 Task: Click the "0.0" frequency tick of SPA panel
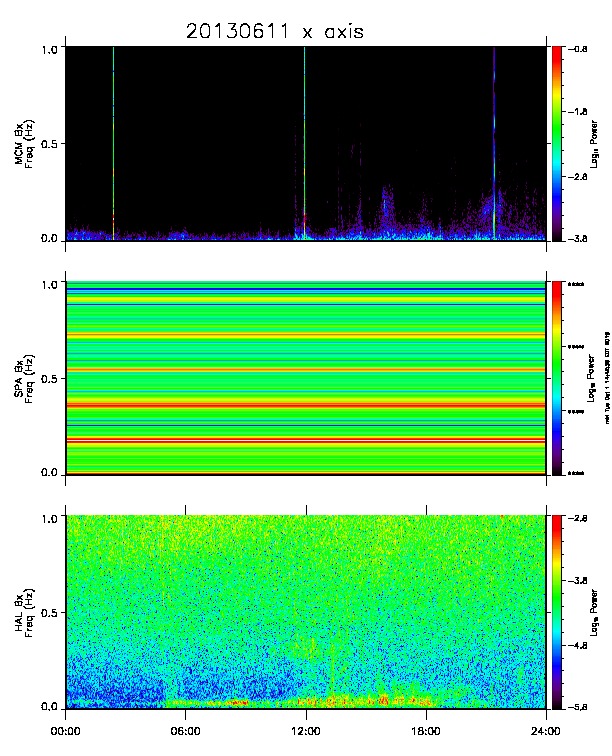tap(49, 472)
